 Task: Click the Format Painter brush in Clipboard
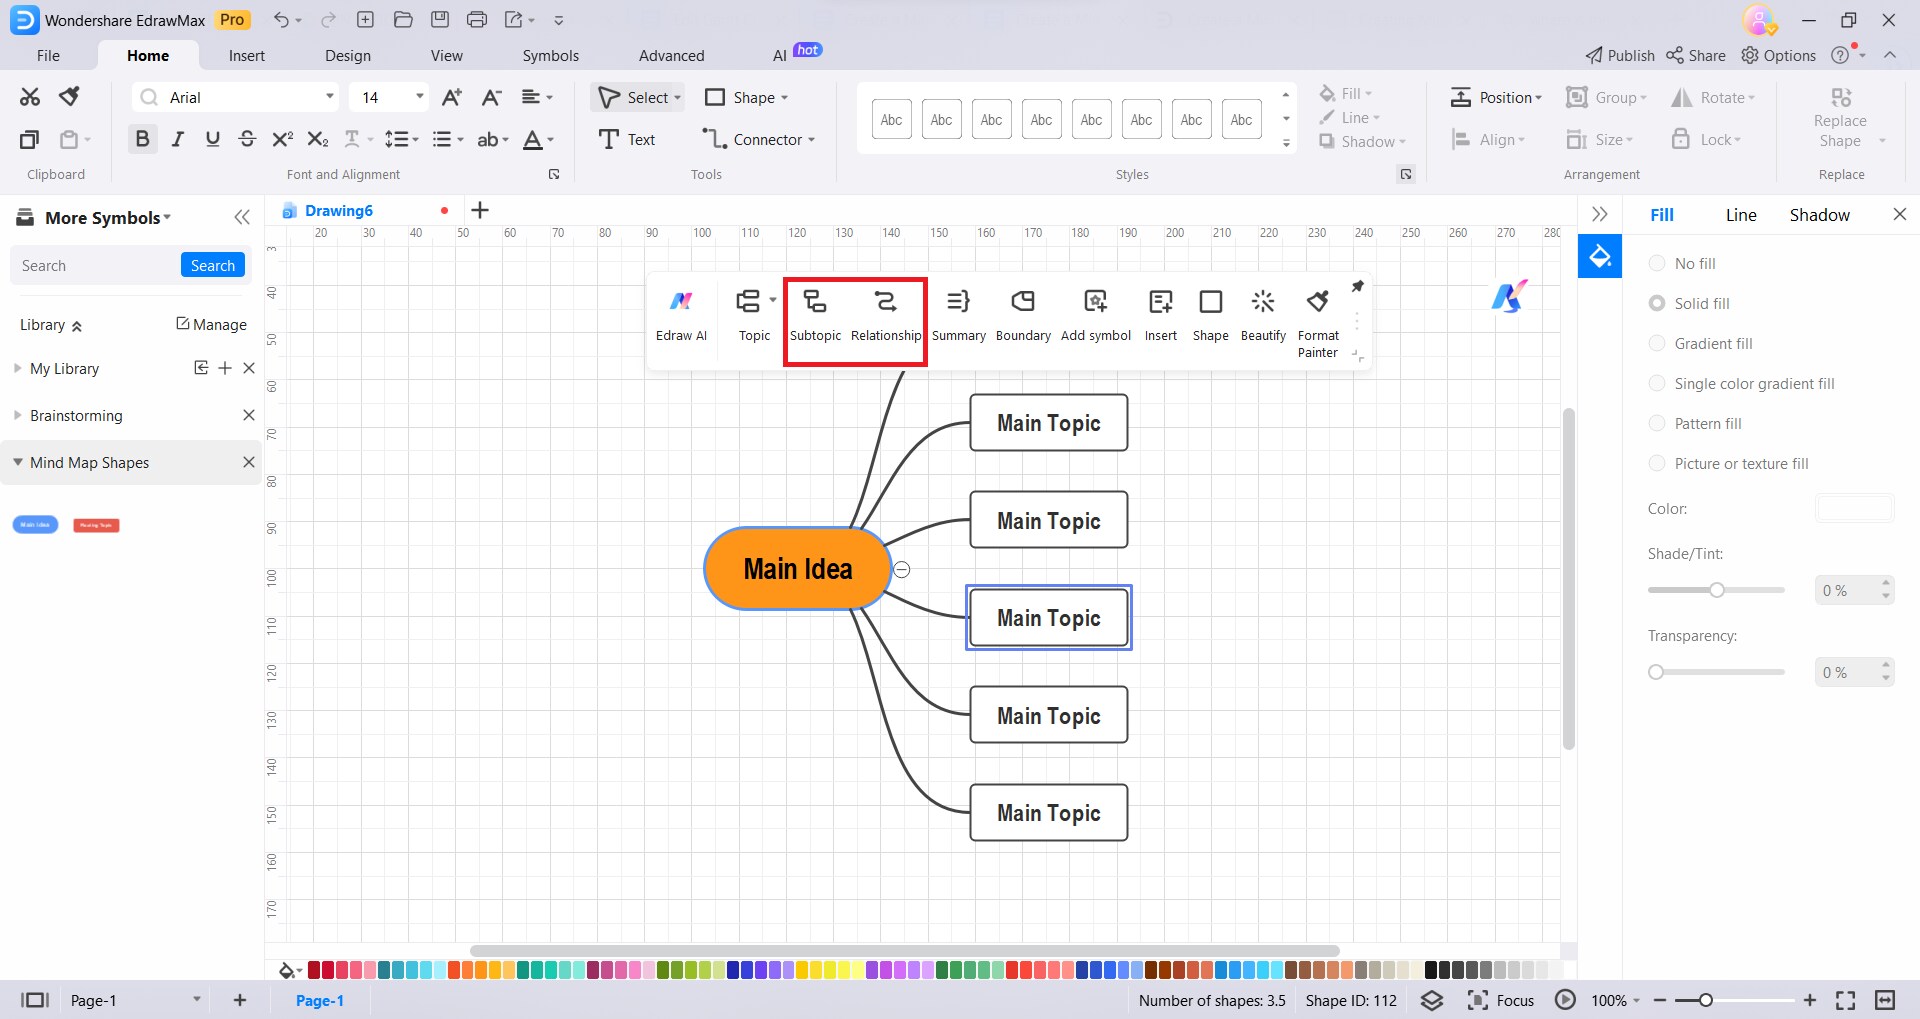[69, 97]
